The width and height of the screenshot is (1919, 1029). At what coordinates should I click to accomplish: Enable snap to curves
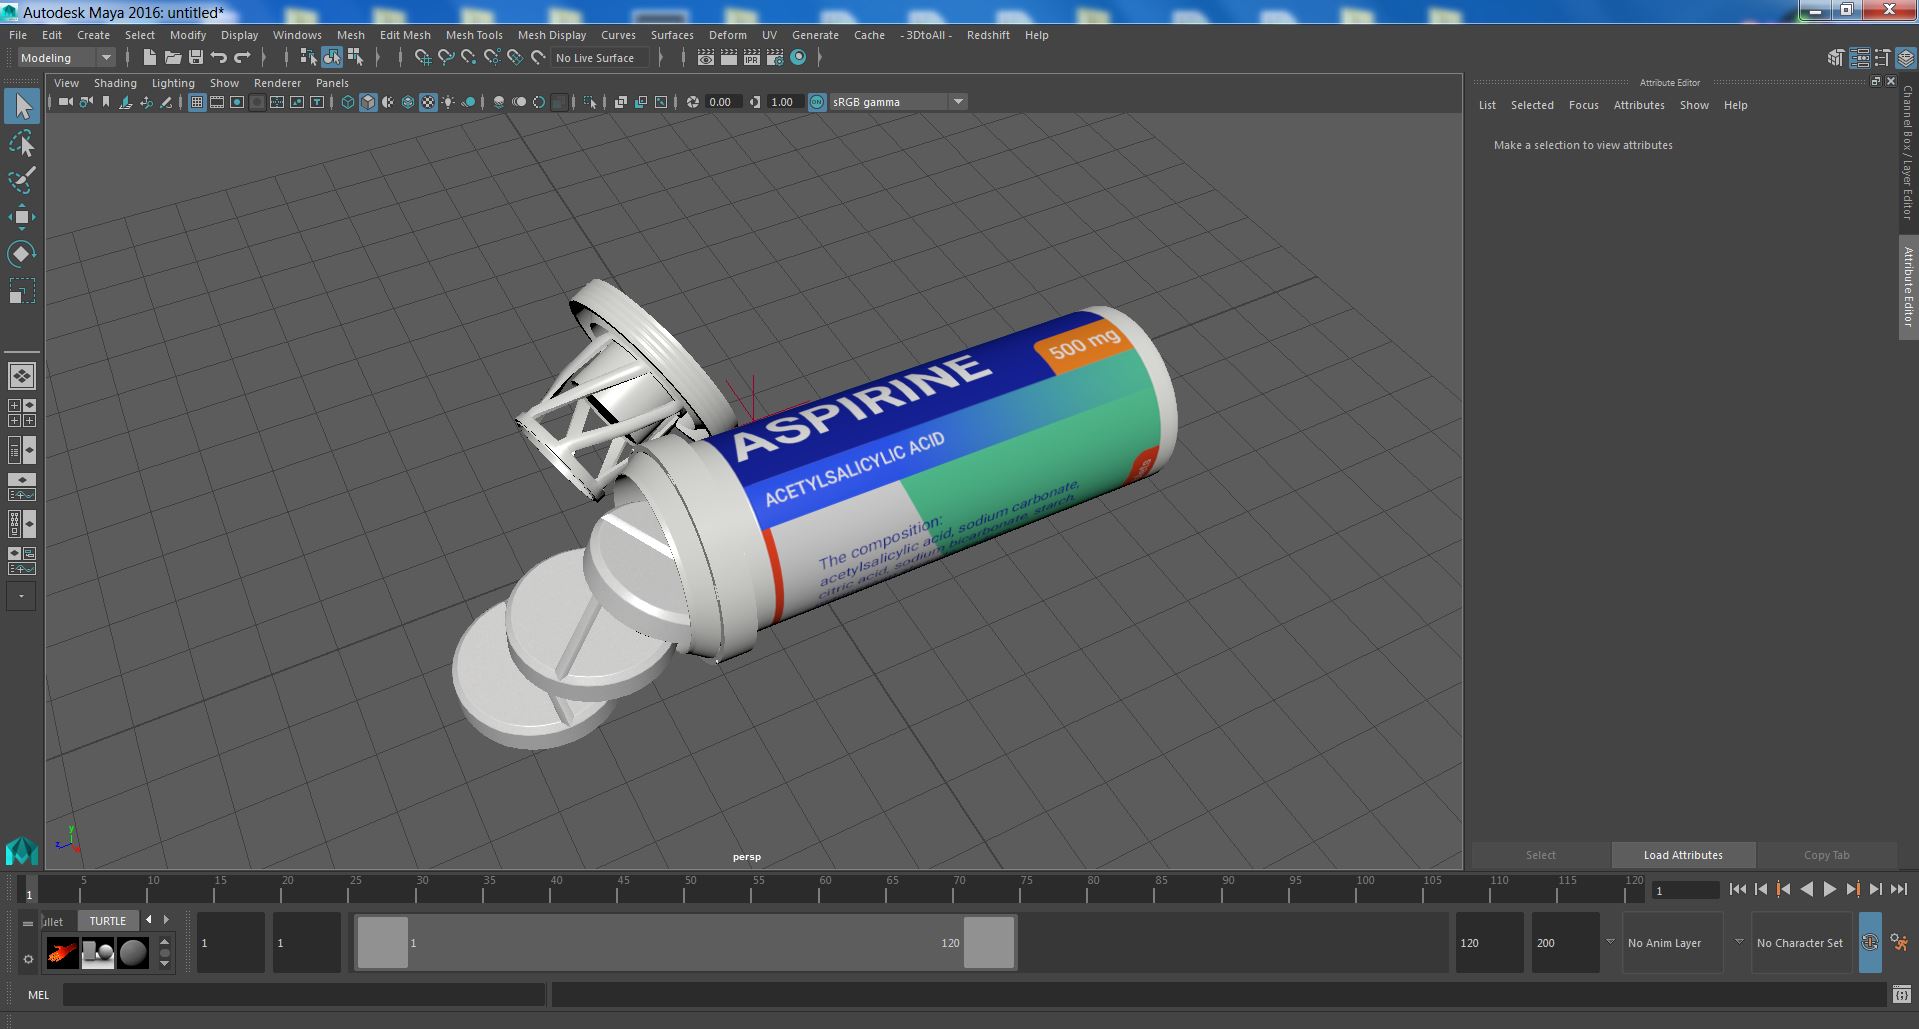coord(446,58)
